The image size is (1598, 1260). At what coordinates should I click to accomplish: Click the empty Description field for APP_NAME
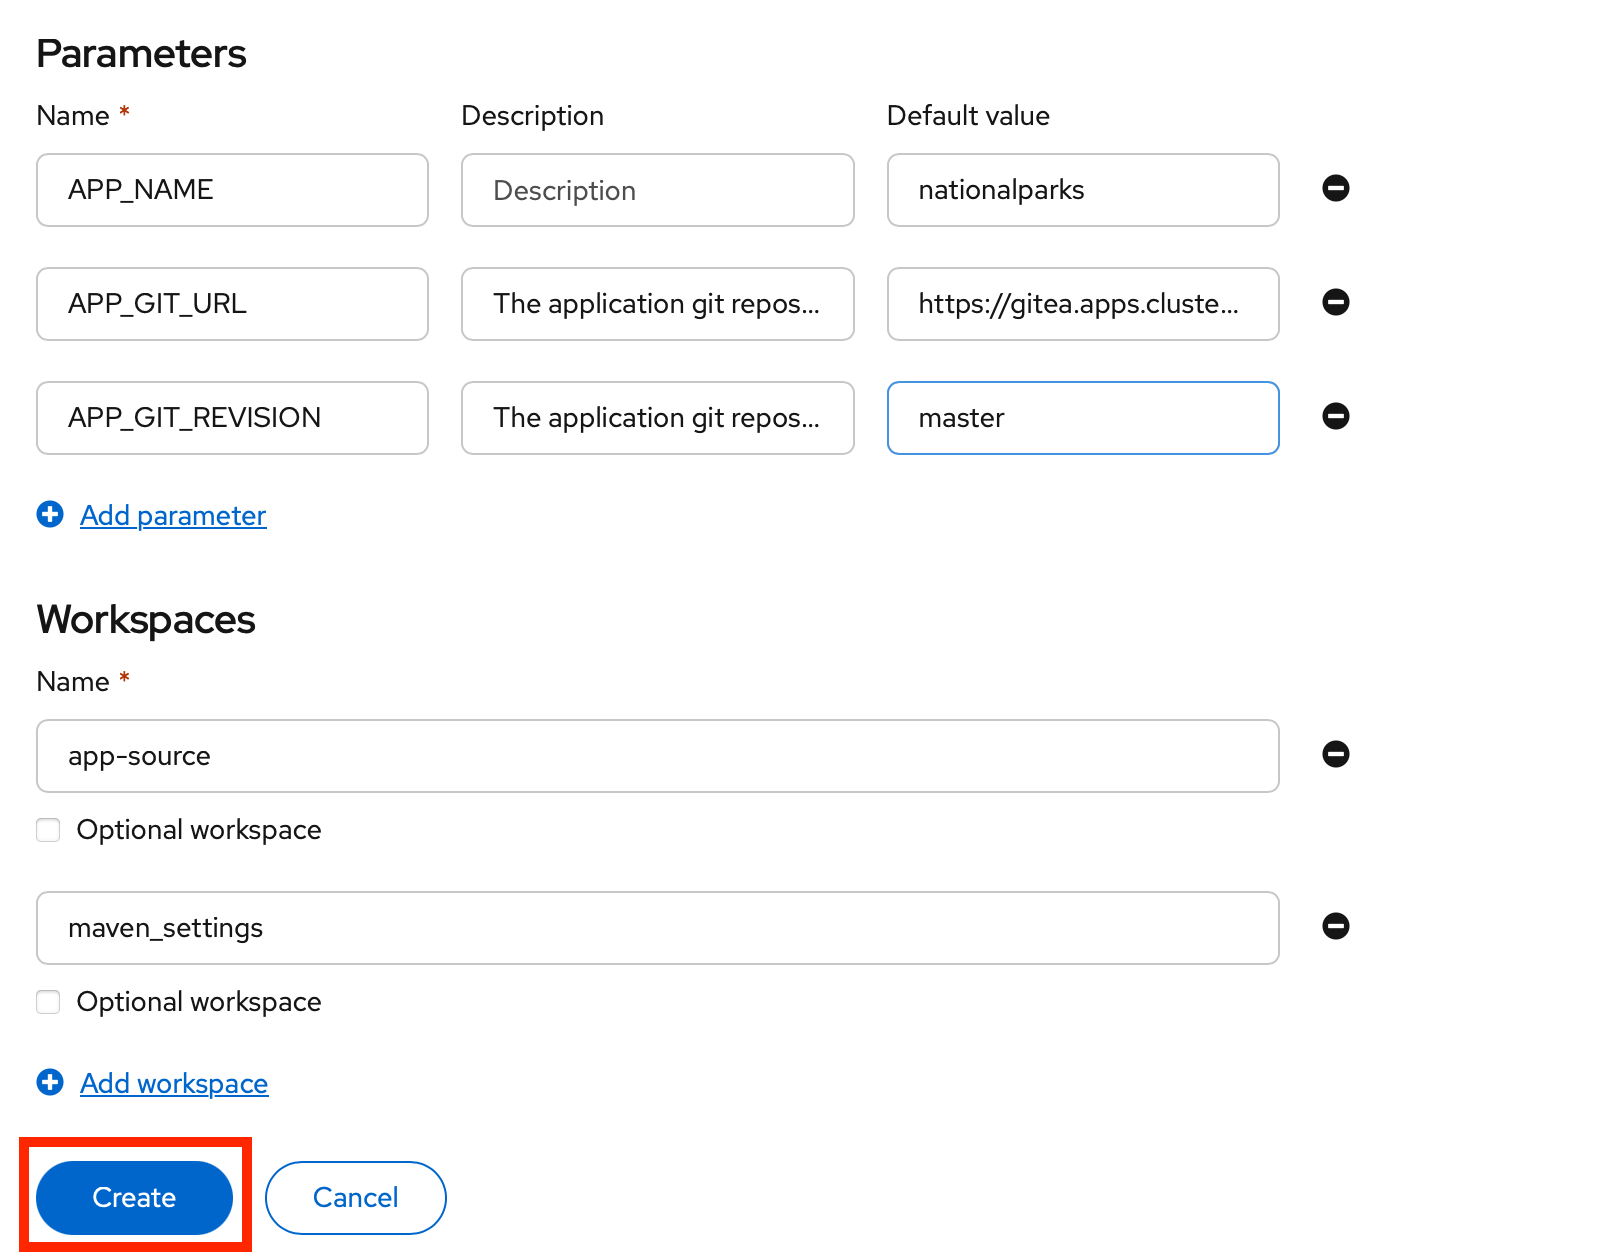tap(657, 190)
